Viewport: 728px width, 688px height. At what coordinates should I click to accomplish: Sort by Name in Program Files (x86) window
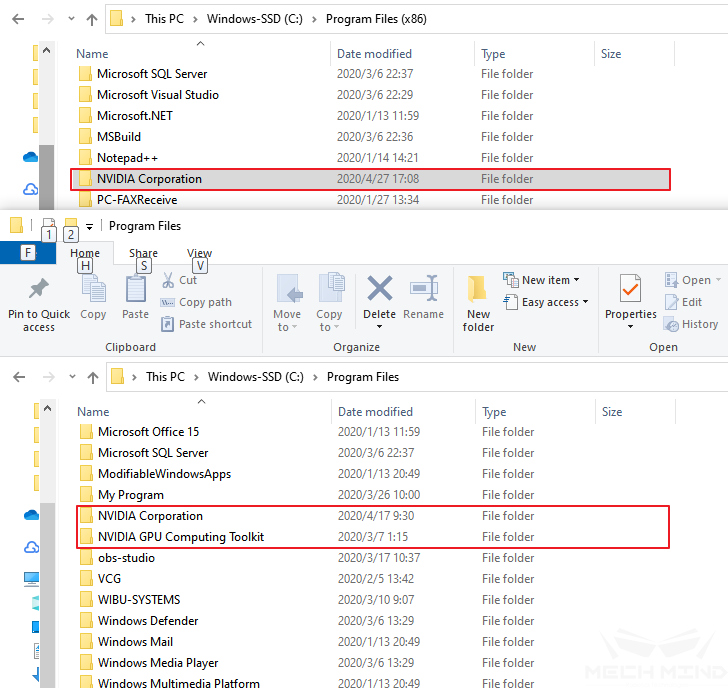coord(92,54)
